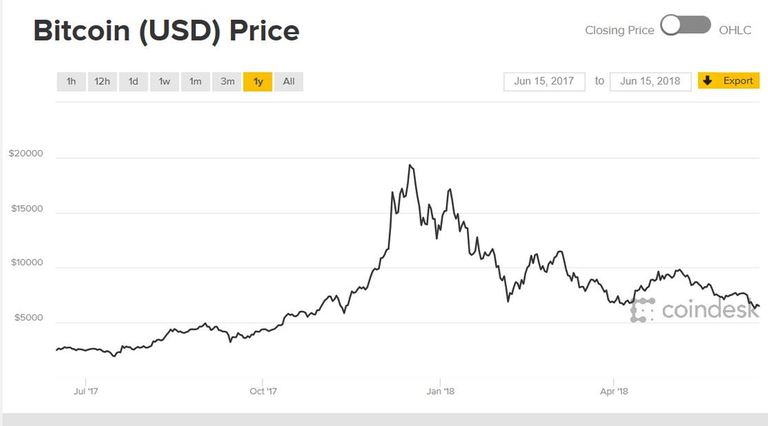Click the Oct '17 axis label
The width and height of the screenshot is (768, 426).
263,392
